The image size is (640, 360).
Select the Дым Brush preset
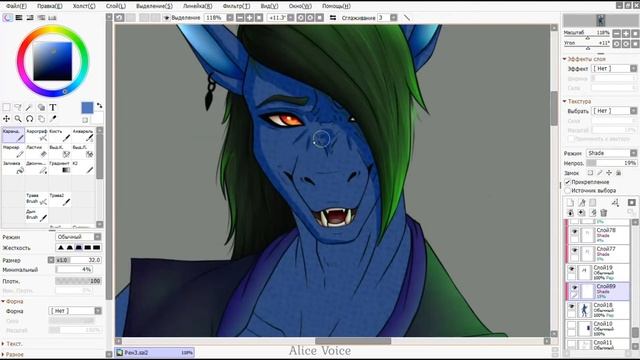coord(36,215)
